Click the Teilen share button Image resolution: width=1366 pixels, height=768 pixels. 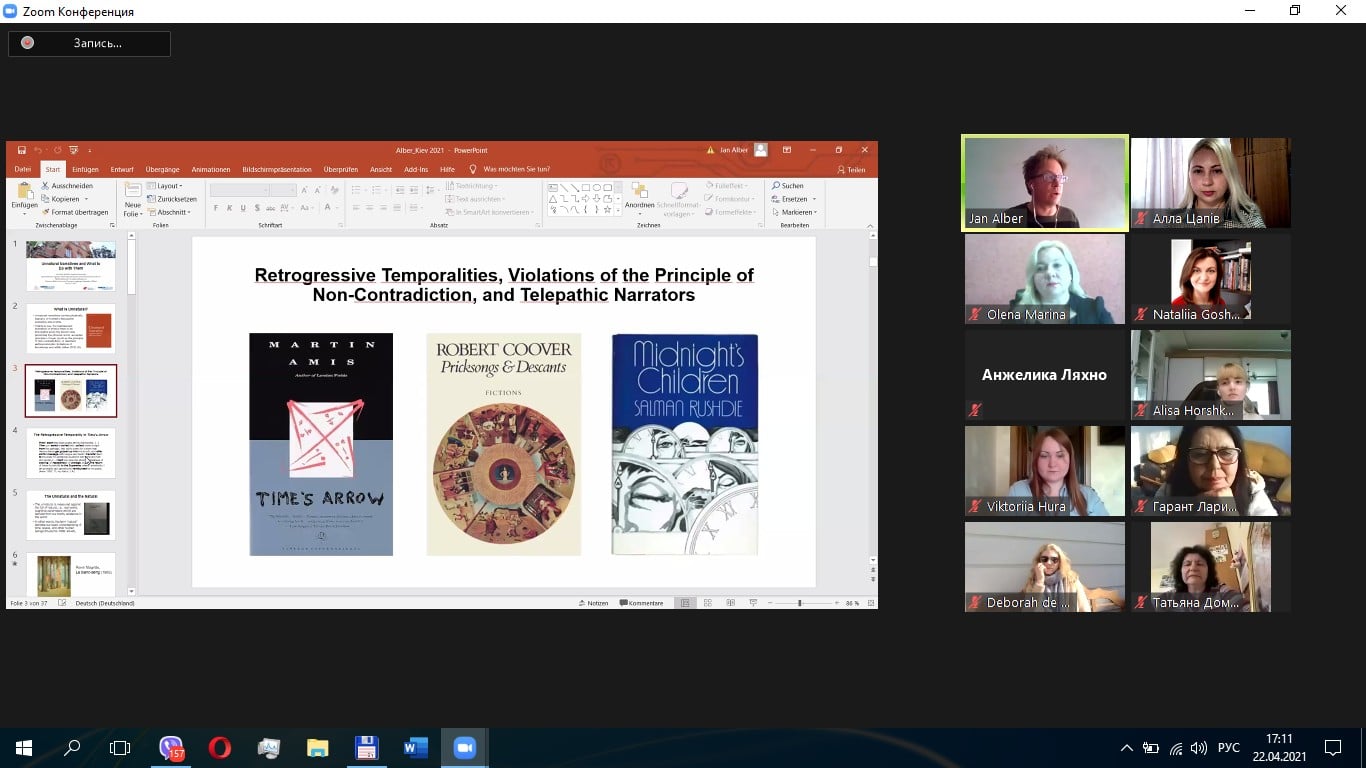[x=851, y=169]
